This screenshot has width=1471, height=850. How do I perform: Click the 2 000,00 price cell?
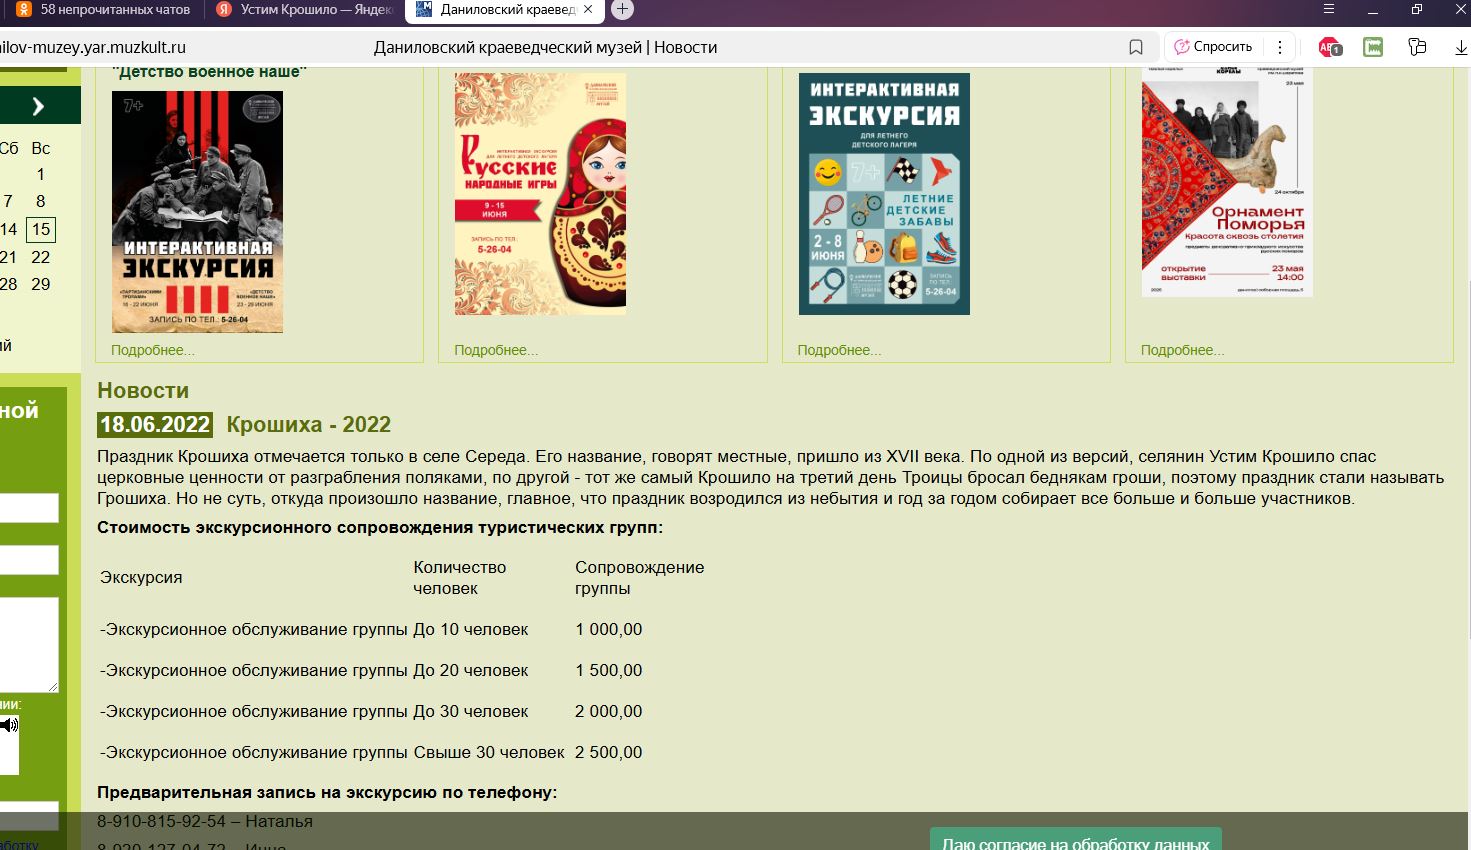click(608, 711)
